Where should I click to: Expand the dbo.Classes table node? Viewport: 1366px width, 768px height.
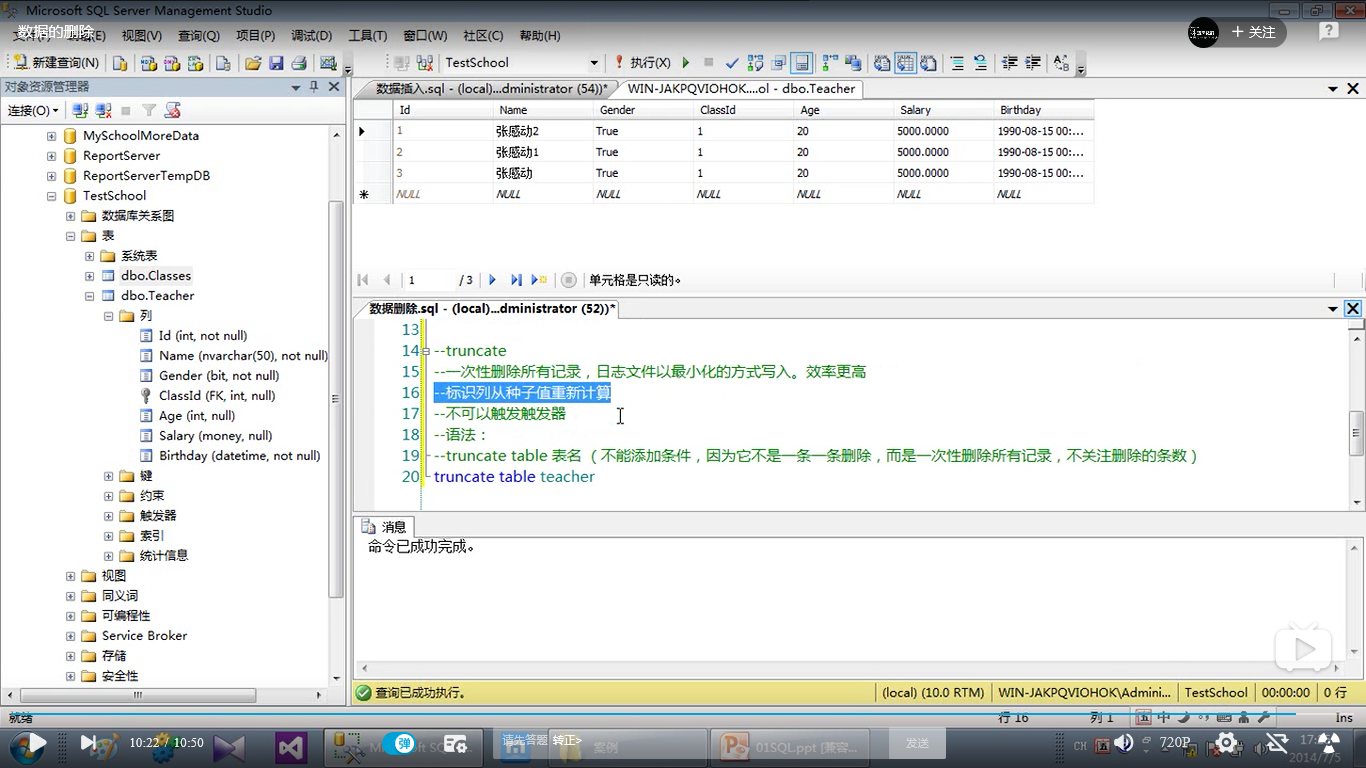tap(89, 276)
